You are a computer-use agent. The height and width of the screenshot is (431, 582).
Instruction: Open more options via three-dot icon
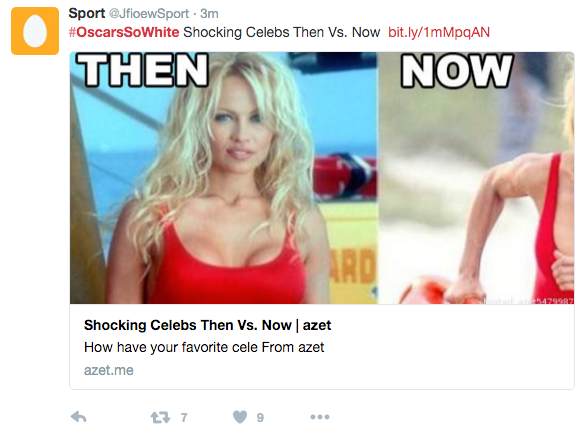pos(320,417)
